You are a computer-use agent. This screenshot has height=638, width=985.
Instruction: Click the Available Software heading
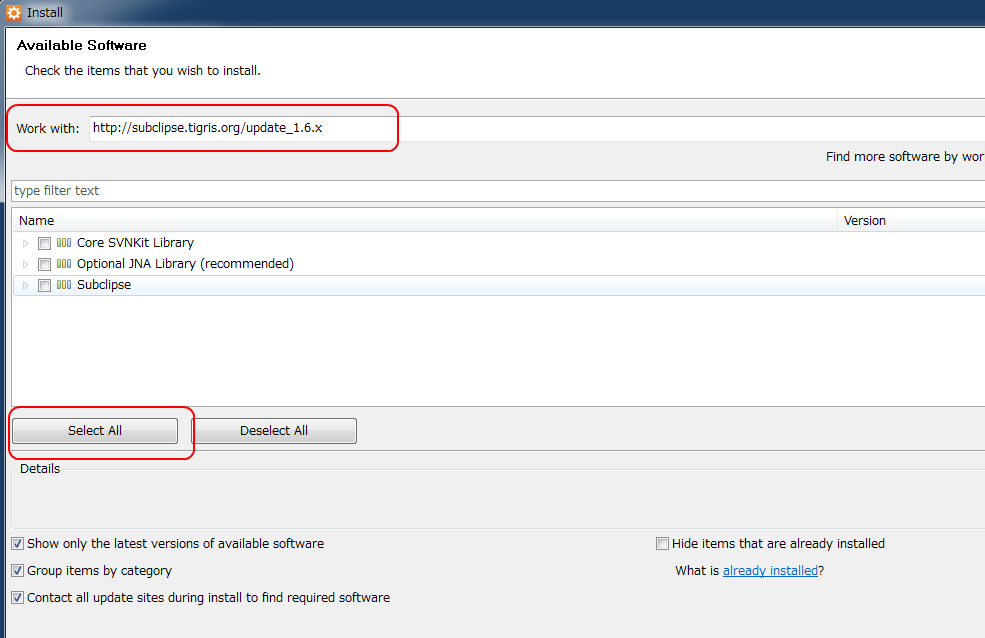click(x=82, y=45)
